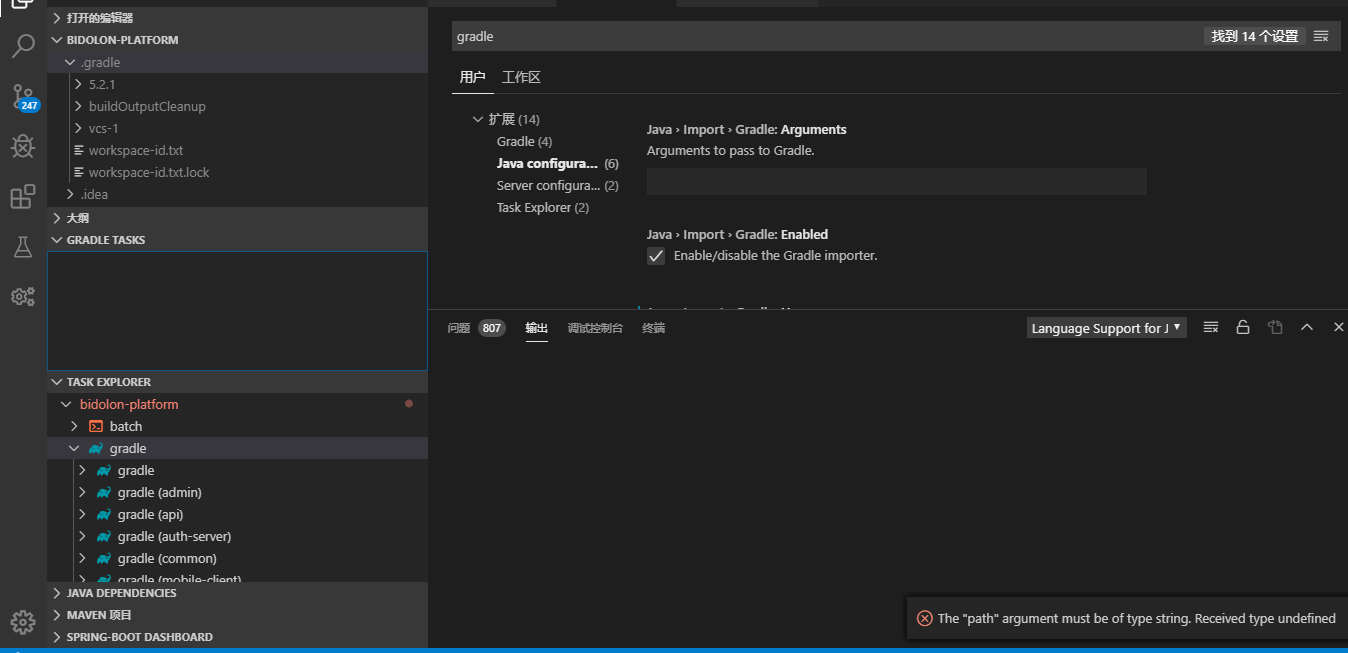Toggle lock scrolling in the Output panel
Image resolution: width=1348 pixels, height=653 pixels.
click(x=1243, y=327)
